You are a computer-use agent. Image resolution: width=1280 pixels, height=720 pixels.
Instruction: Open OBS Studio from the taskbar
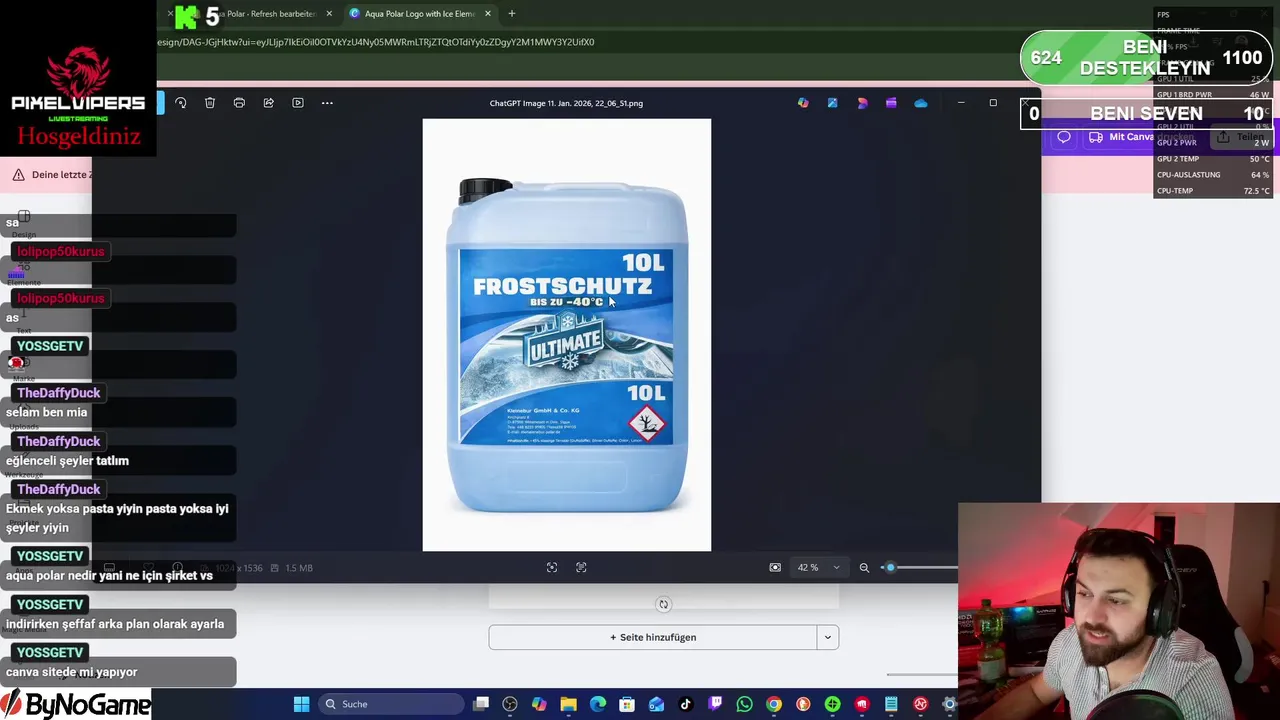click(x=510, y=704)
